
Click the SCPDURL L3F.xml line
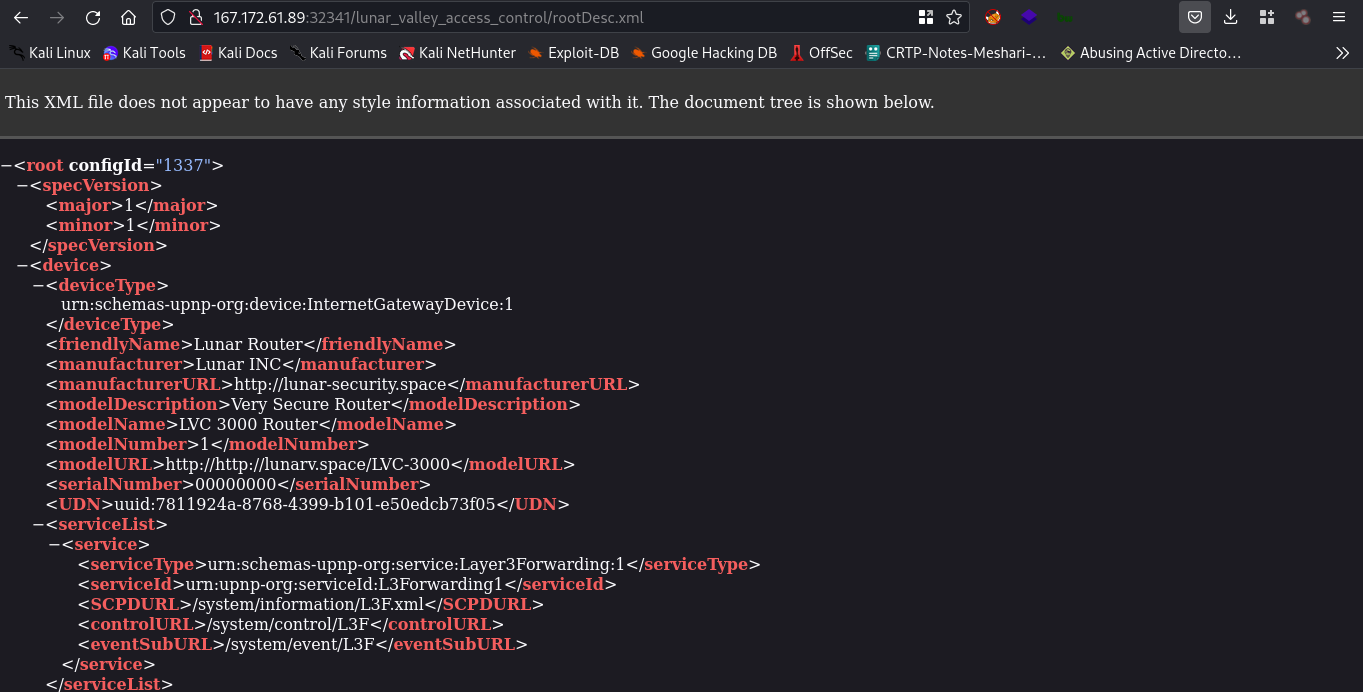pyautogui.click(x=311, y=604)
